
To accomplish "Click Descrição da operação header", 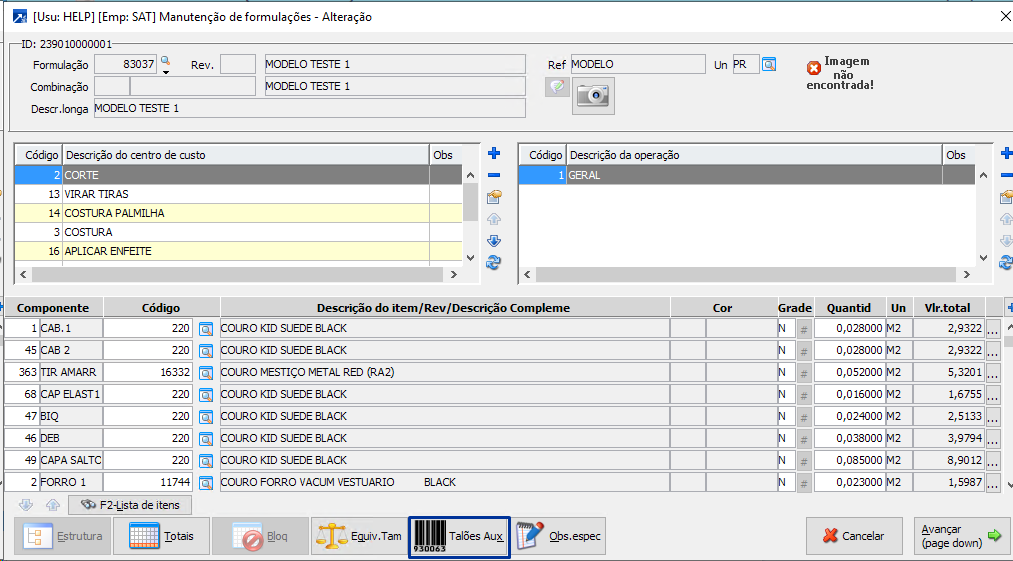I will click(754, 155).
